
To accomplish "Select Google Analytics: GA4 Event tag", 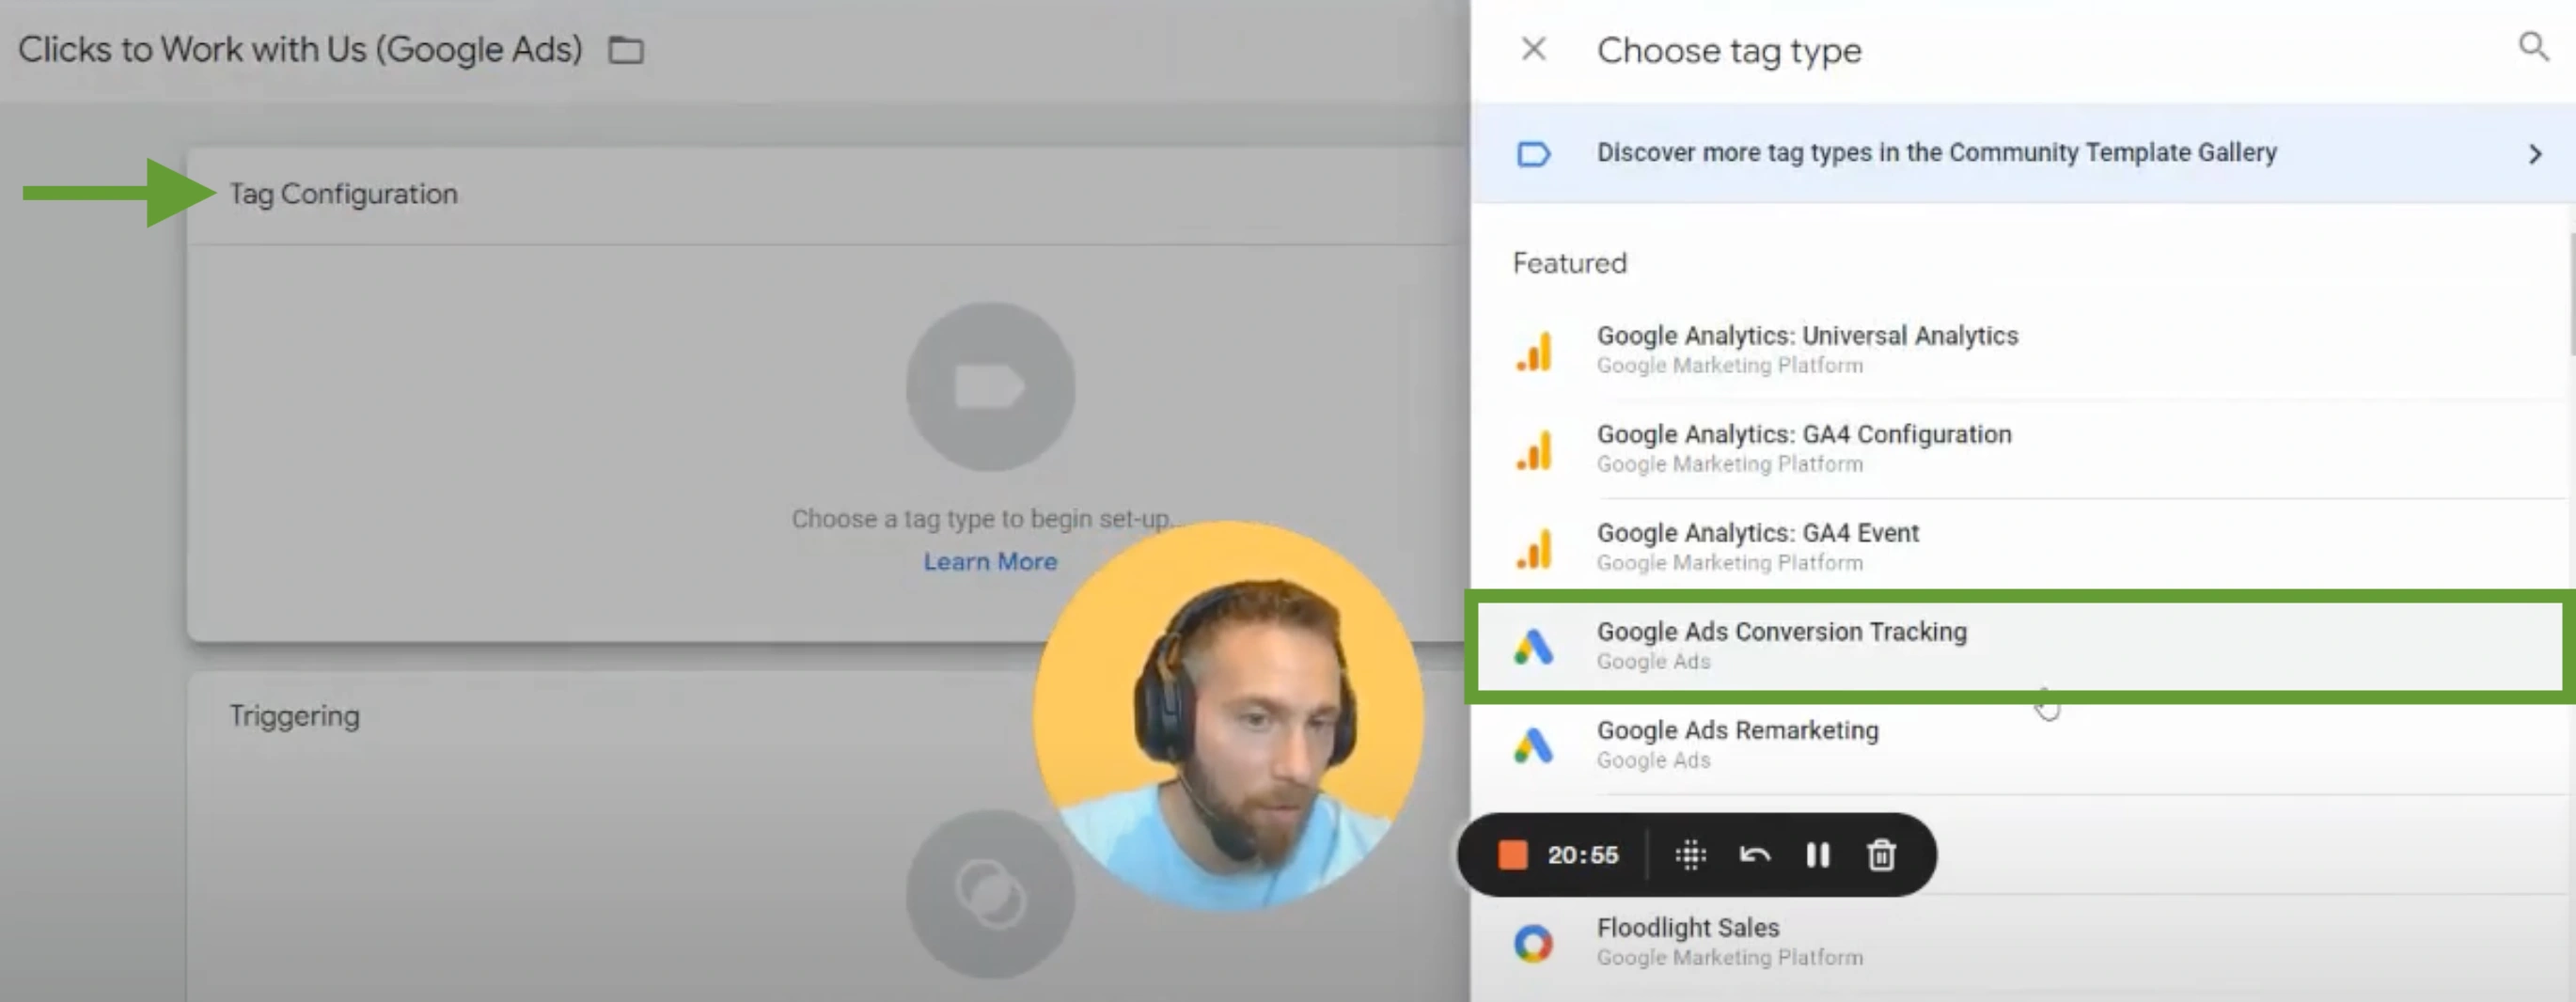I will tap(2022, 546).
